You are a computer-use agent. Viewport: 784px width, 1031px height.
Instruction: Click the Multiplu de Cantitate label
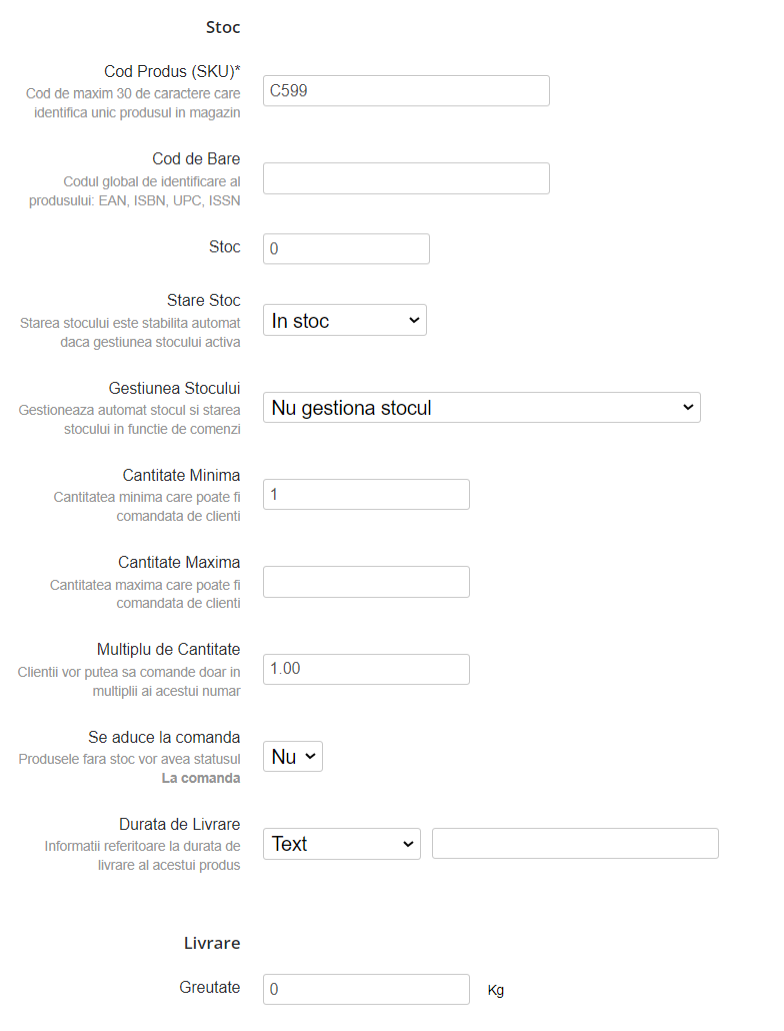click(x=168, y=650)
